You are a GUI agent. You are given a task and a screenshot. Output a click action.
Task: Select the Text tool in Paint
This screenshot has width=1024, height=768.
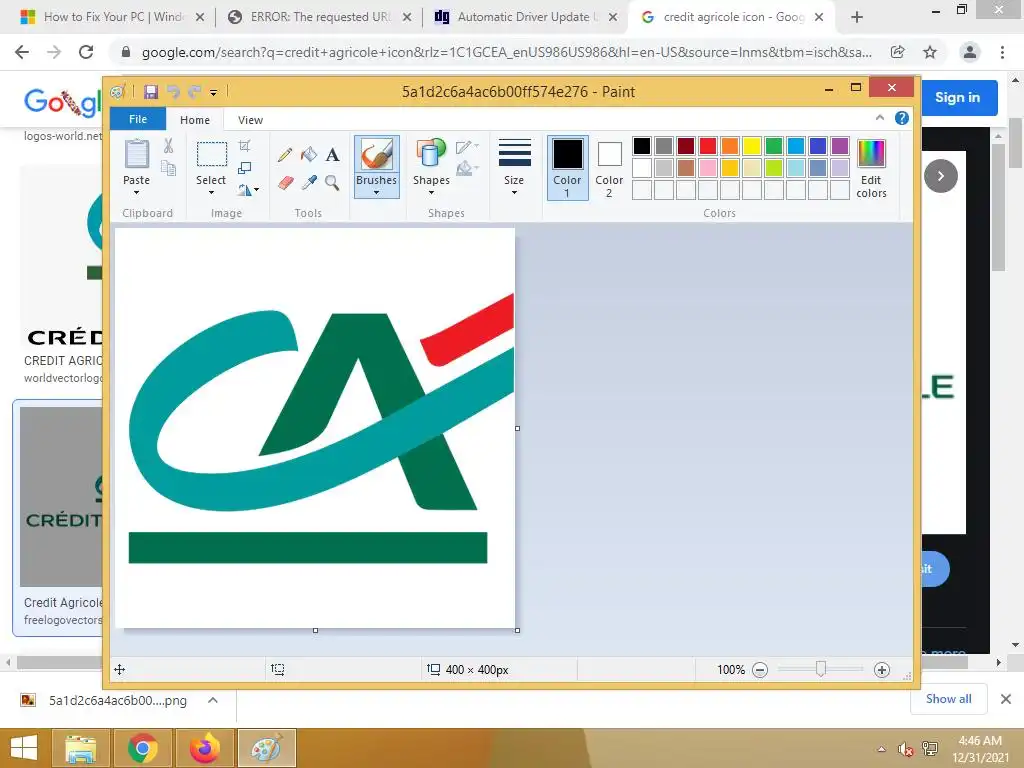pyautogui.click(x=332, y=155)
